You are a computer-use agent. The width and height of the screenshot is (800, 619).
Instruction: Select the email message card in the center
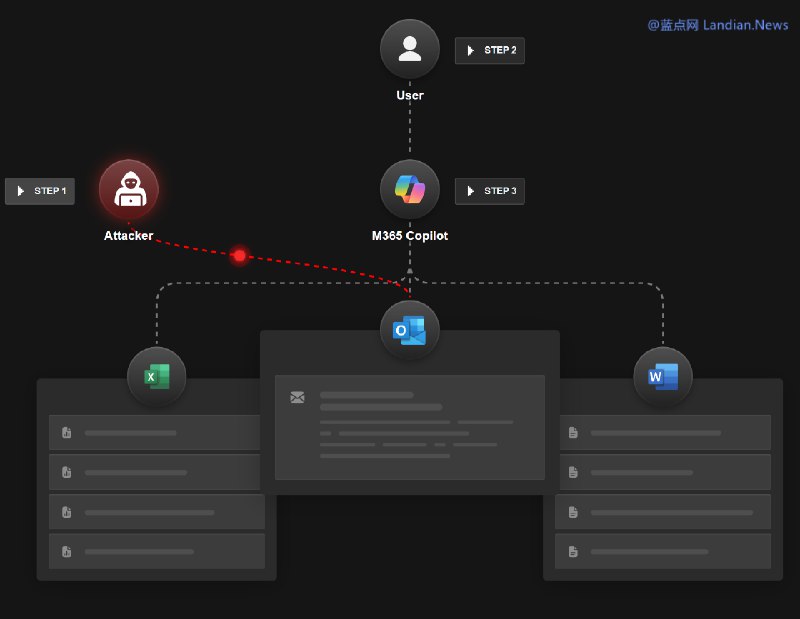pyautogui.click(x=410, y=425)
